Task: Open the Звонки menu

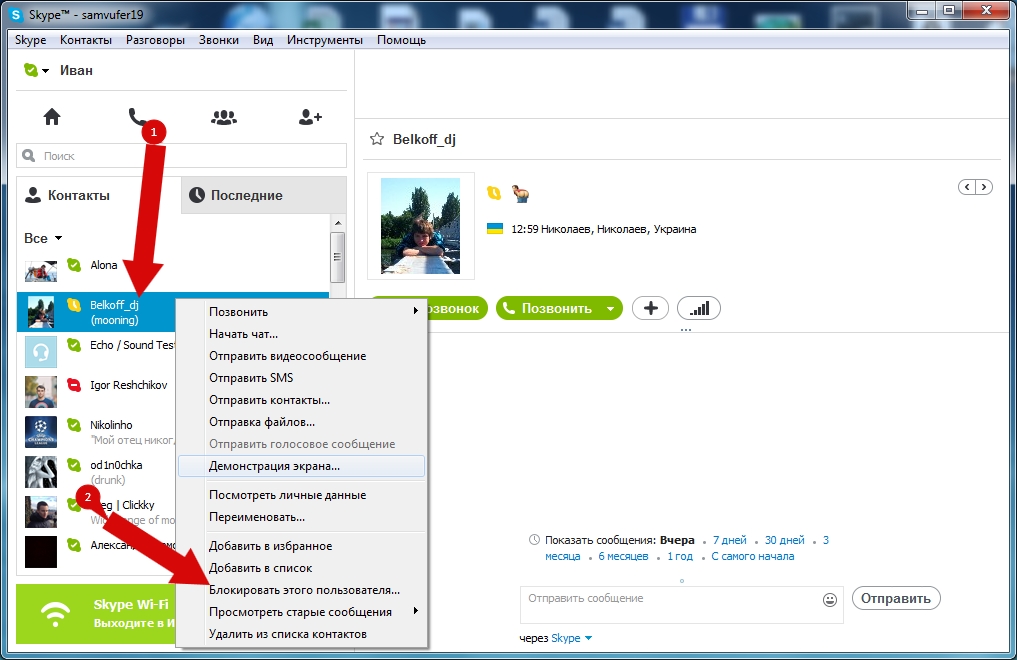Action: point(219,40)
